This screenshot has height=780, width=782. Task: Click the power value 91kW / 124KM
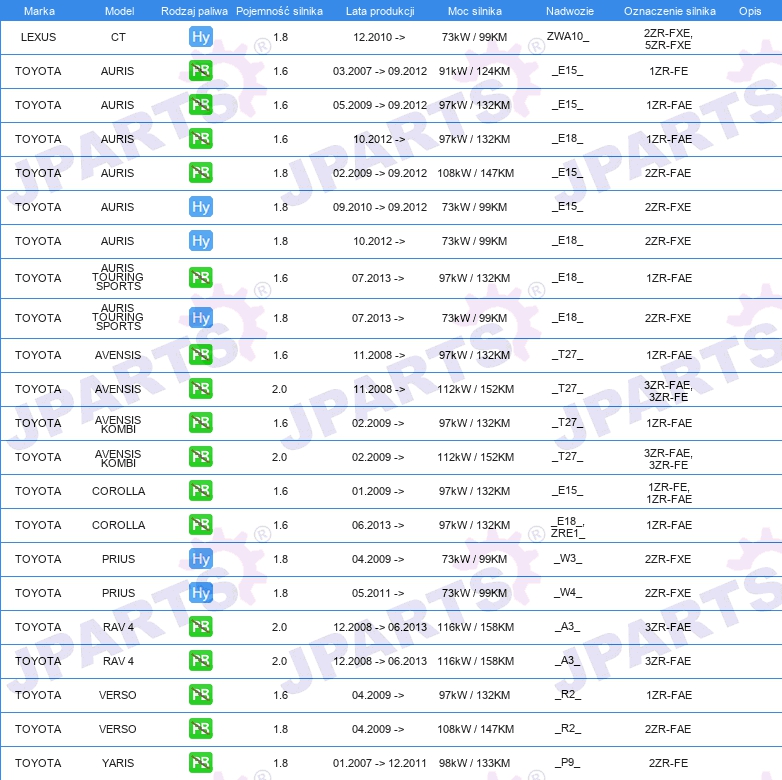tap(474, 71)
